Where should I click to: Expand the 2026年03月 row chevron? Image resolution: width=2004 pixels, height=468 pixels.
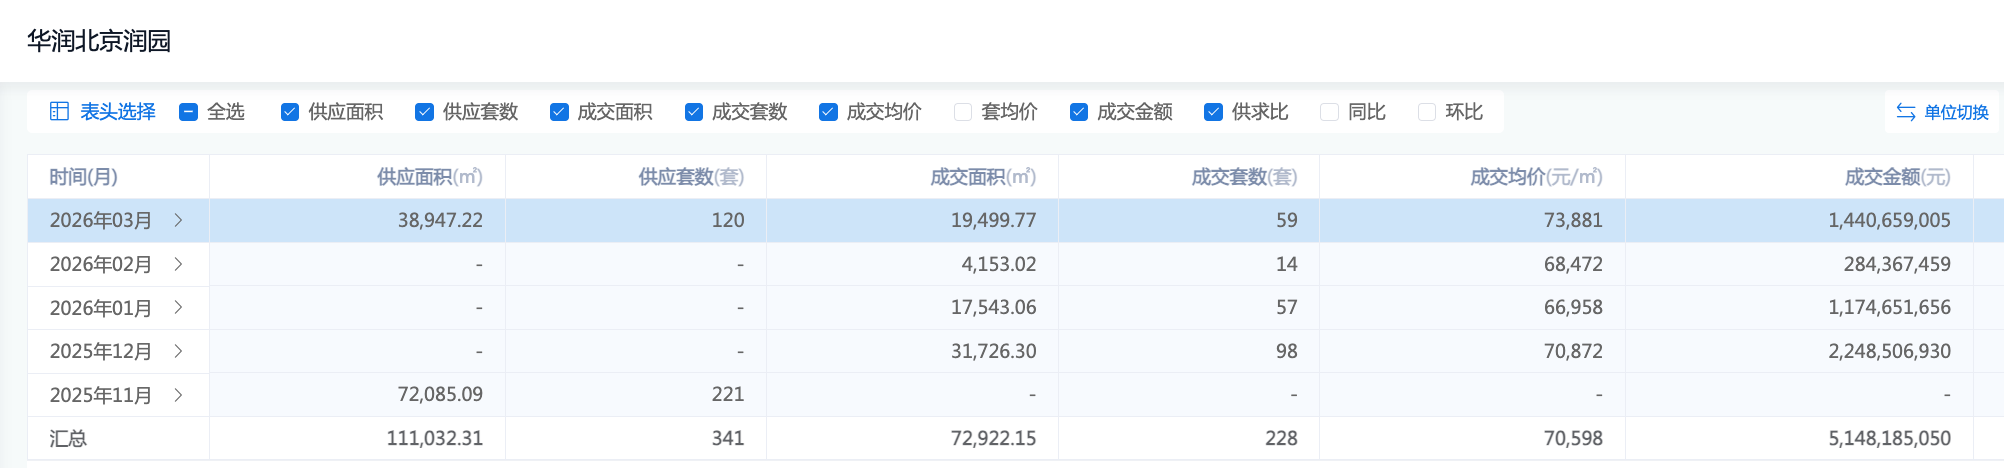point(179,220)
